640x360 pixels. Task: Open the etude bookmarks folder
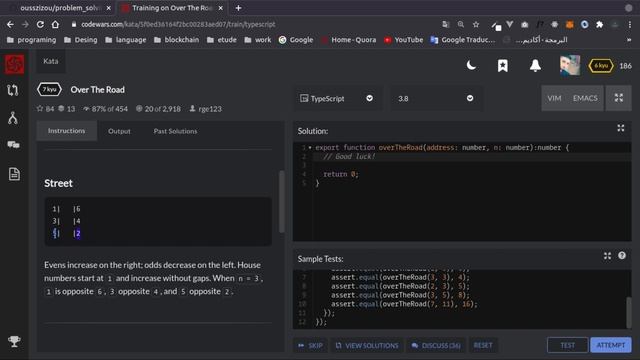pyautogui.click(x=222, y=40)
